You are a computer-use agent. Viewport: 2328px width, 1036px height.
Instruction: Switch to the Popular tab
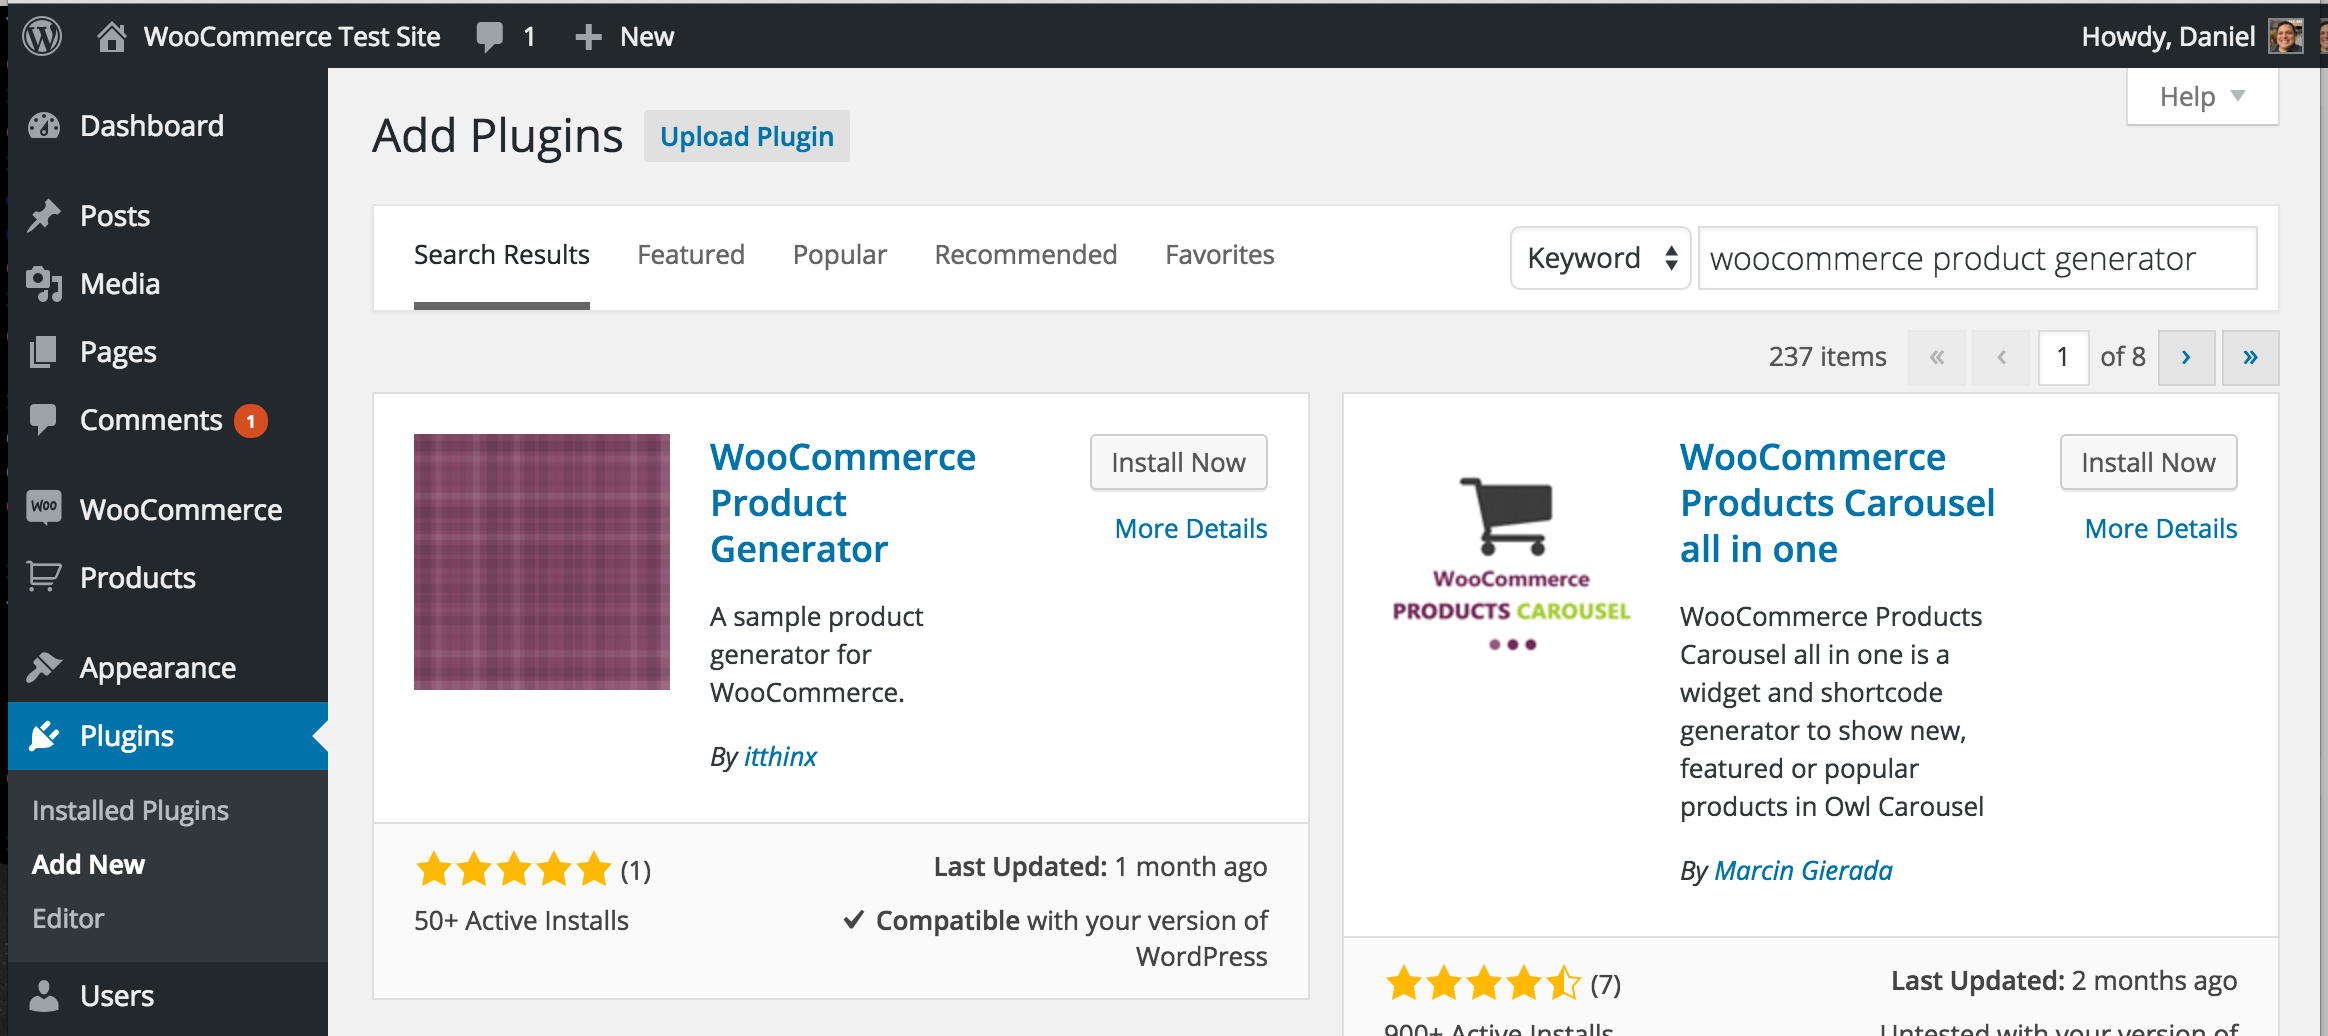pyautogui.click(x=839, y=255)
